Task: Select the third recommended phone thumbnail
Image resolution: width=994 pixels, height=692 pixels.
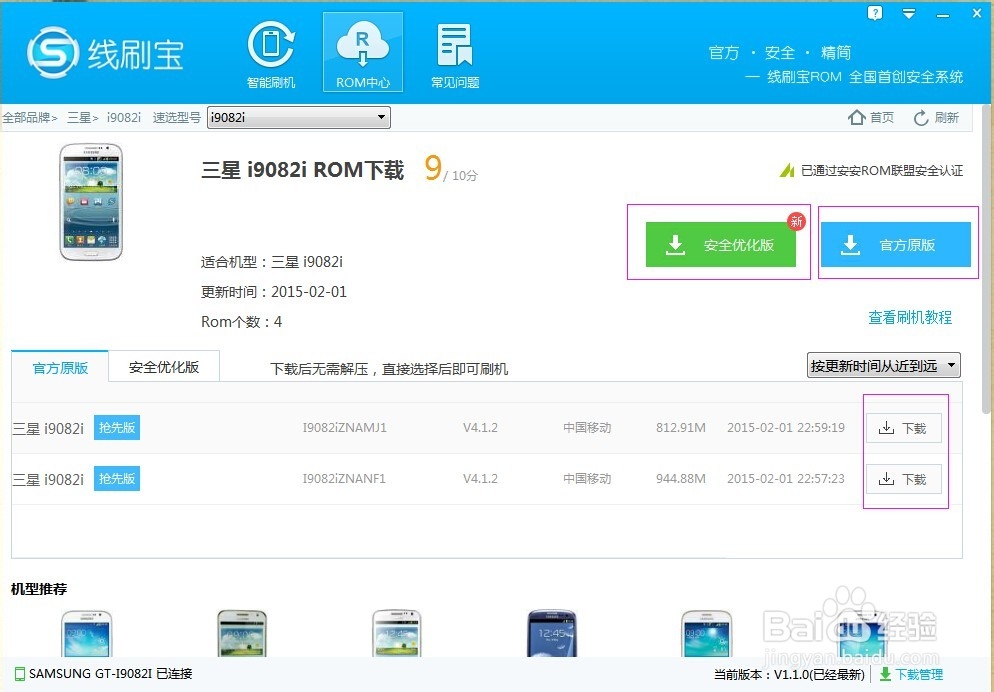Action: 397,633
